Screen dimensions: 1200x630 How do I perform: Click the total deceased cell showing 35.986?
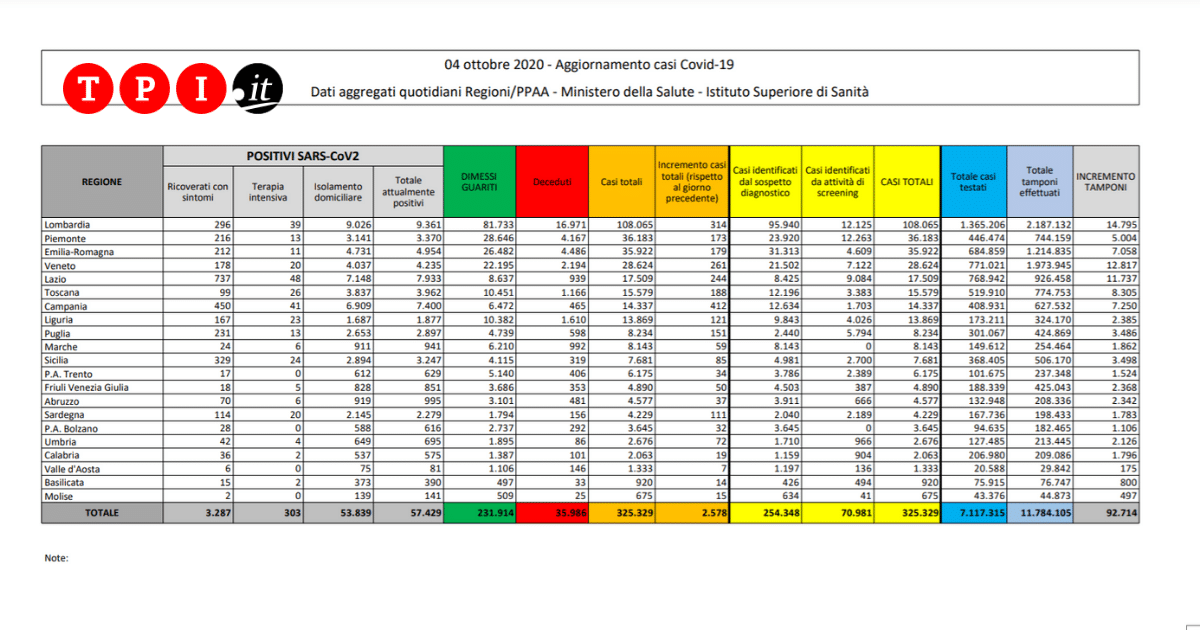tap(552, 512)
